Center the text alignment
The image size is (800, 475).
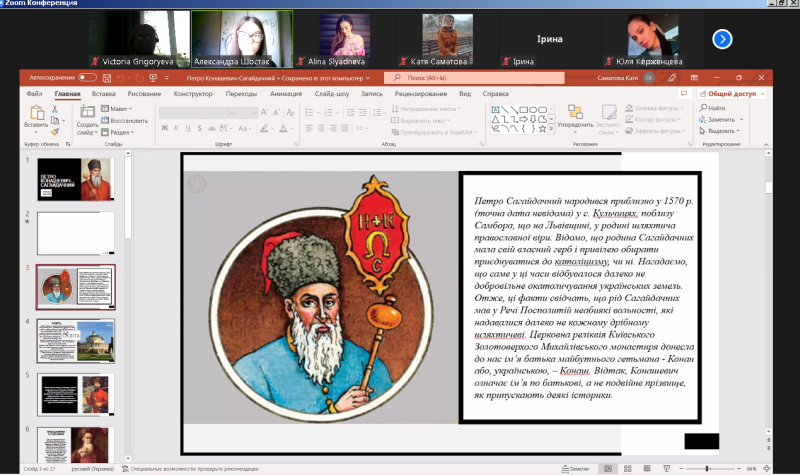click(x=321, y=128)
